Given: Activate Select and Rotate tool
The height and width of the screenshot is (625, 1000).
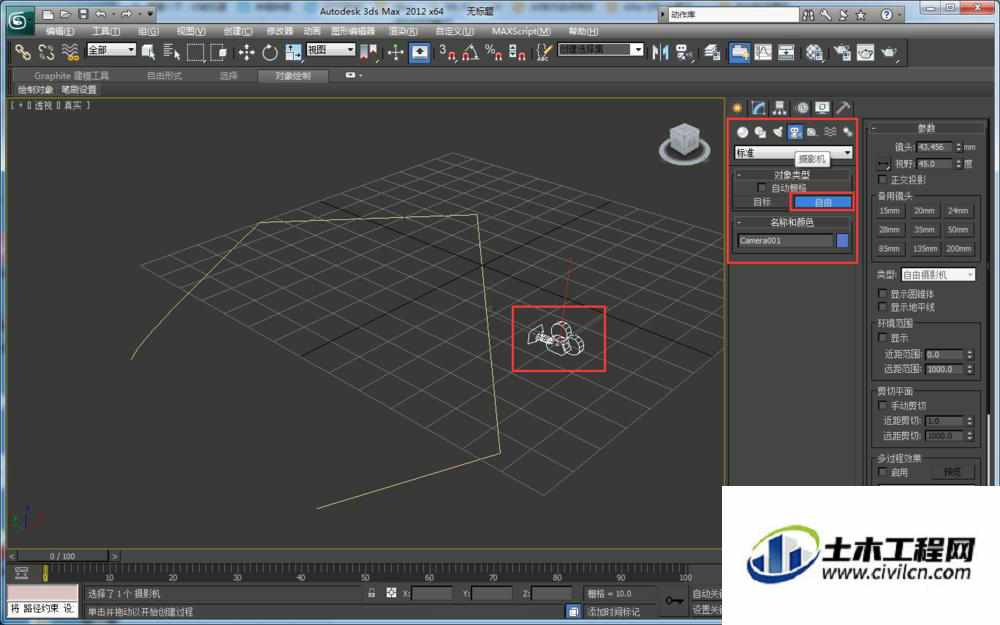Looking at the screenshot, I should pos(270,52).
